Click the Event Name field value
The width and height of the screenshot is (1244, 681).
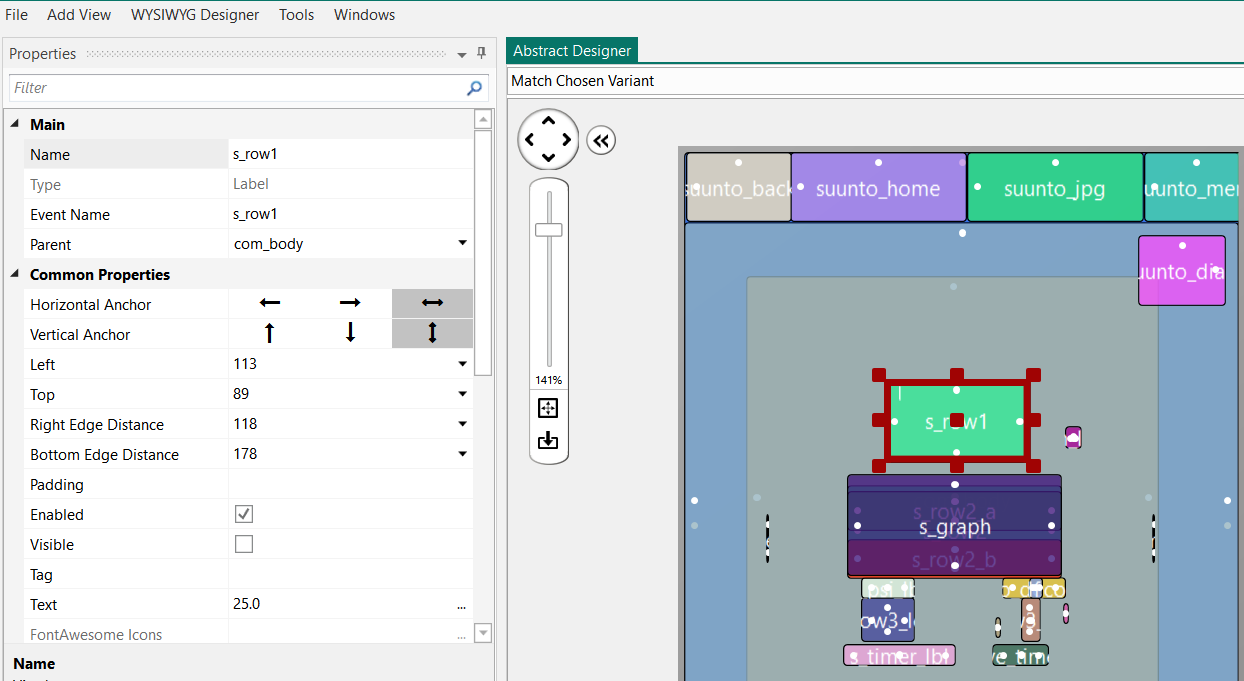[350, 214]
